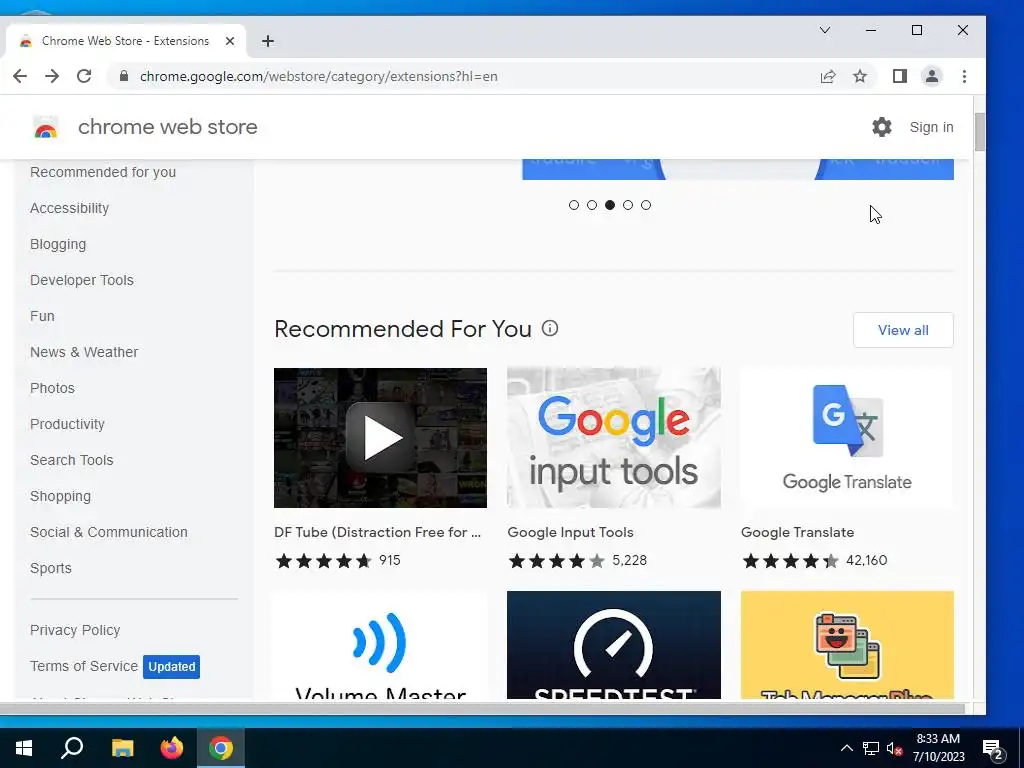Click the chrome web store header title

[168, 127]
